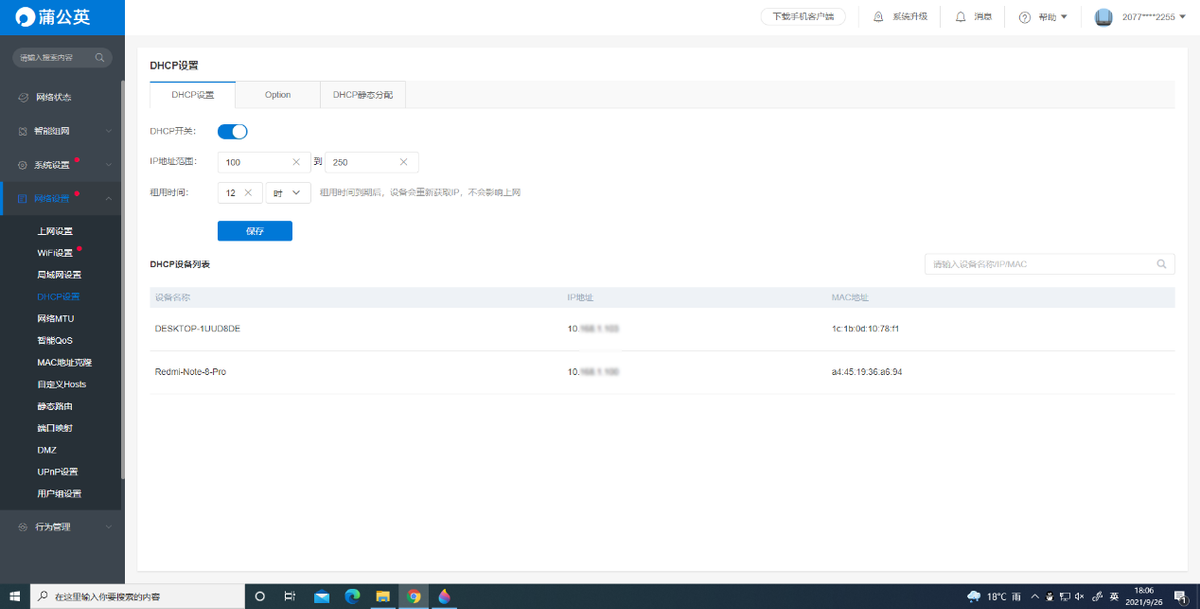Select the DESKTOP-1JUD8DE device name

[197, 328]
